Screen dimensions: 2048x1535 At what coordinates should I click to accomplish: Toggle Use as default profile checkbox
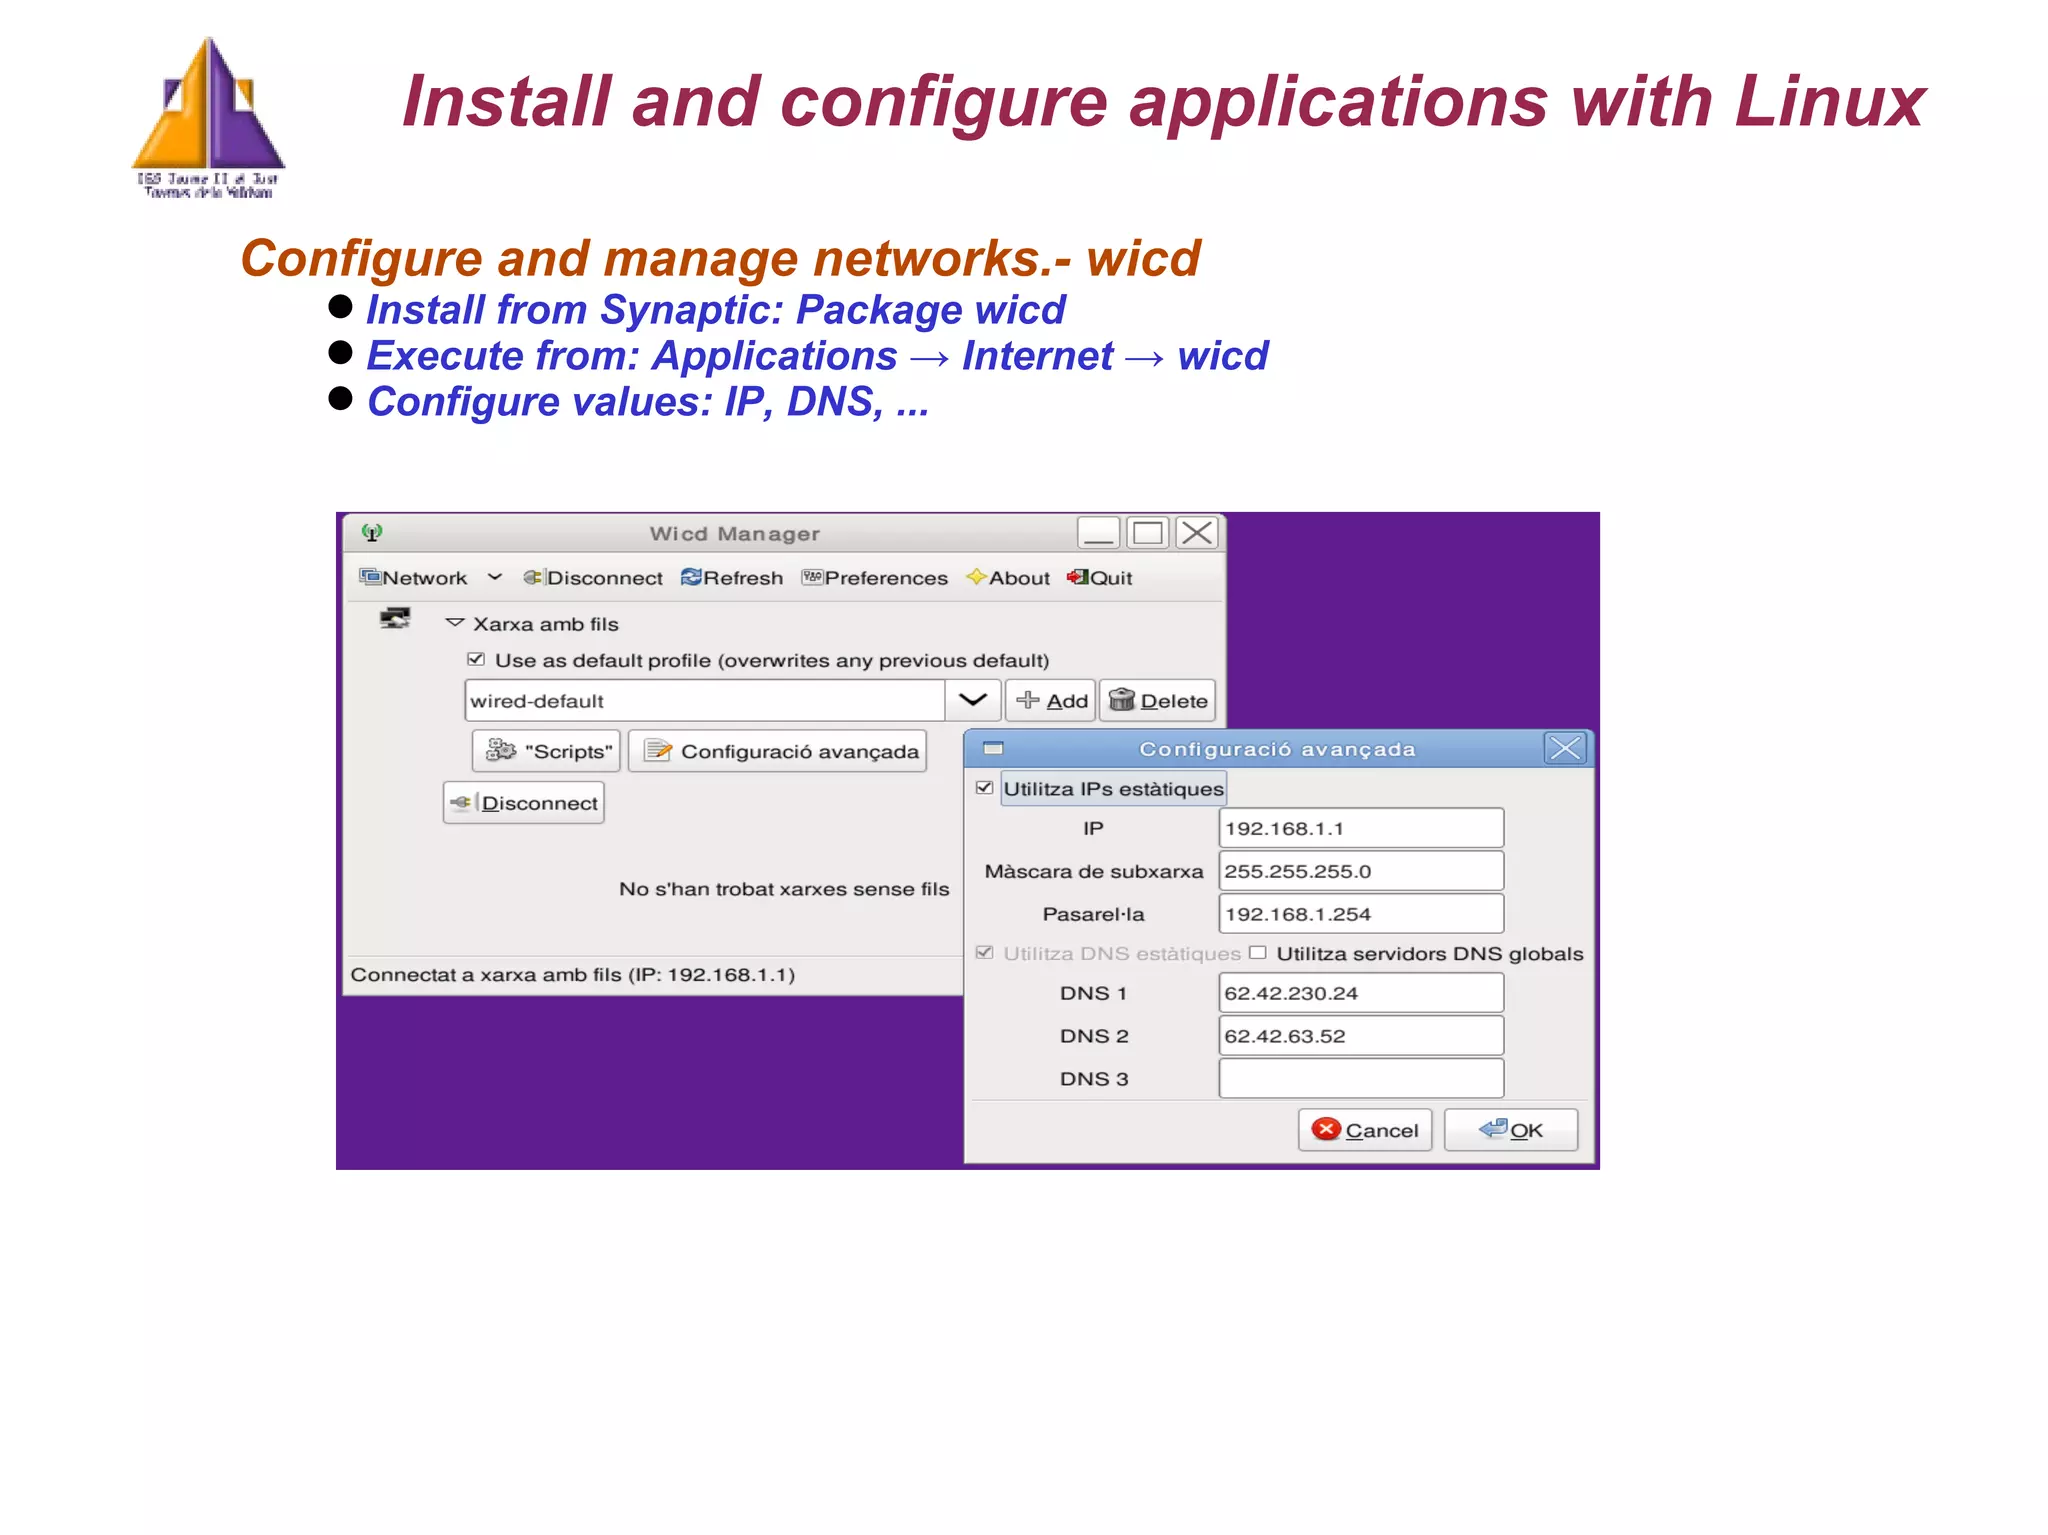tap(476, 660)
